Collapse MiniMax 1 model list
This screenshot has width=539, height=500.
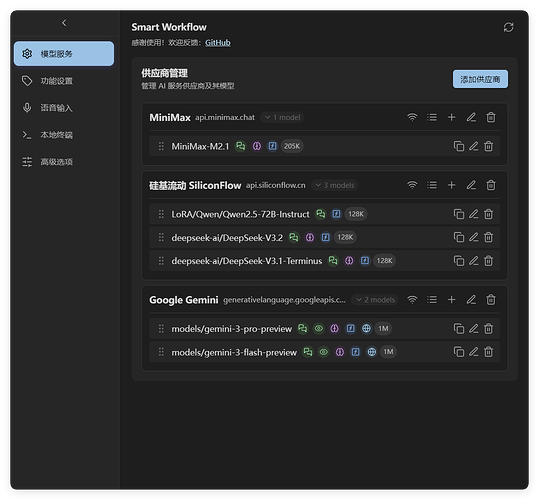click(x=282, y=118)
